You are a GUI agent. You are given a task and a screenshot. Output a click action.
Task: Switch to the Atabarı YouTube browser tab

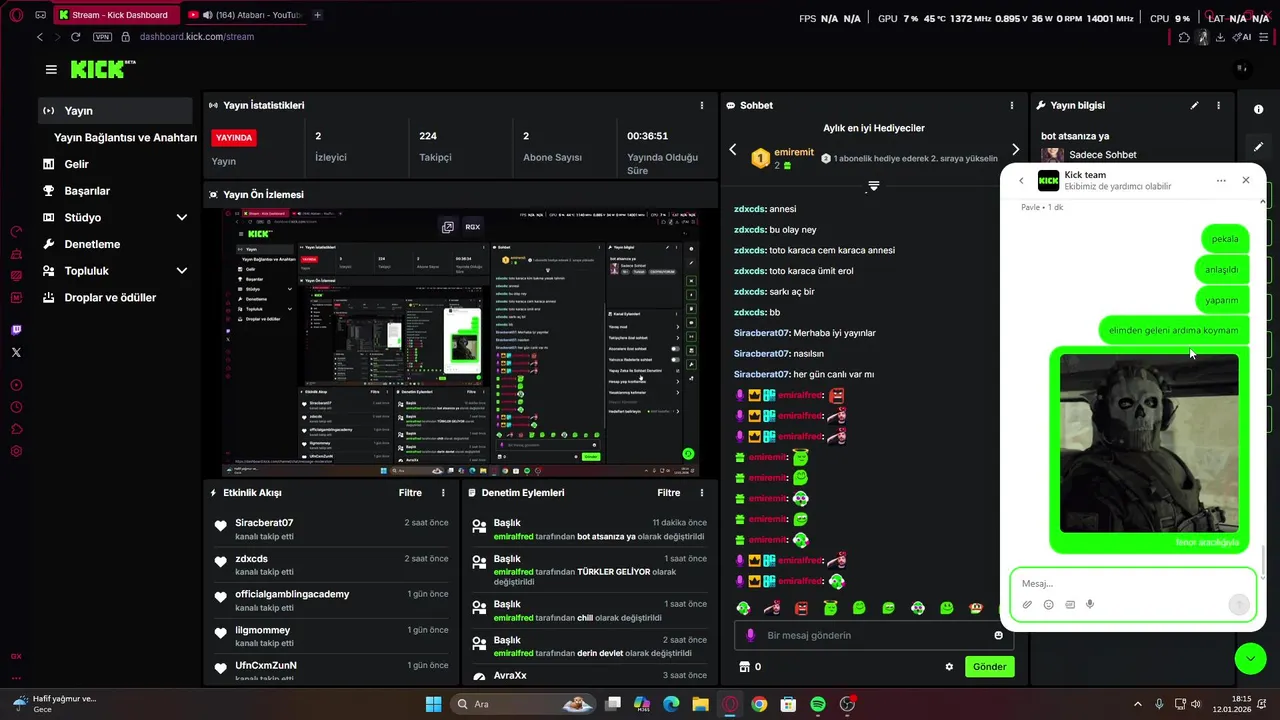tap(245, 15)
